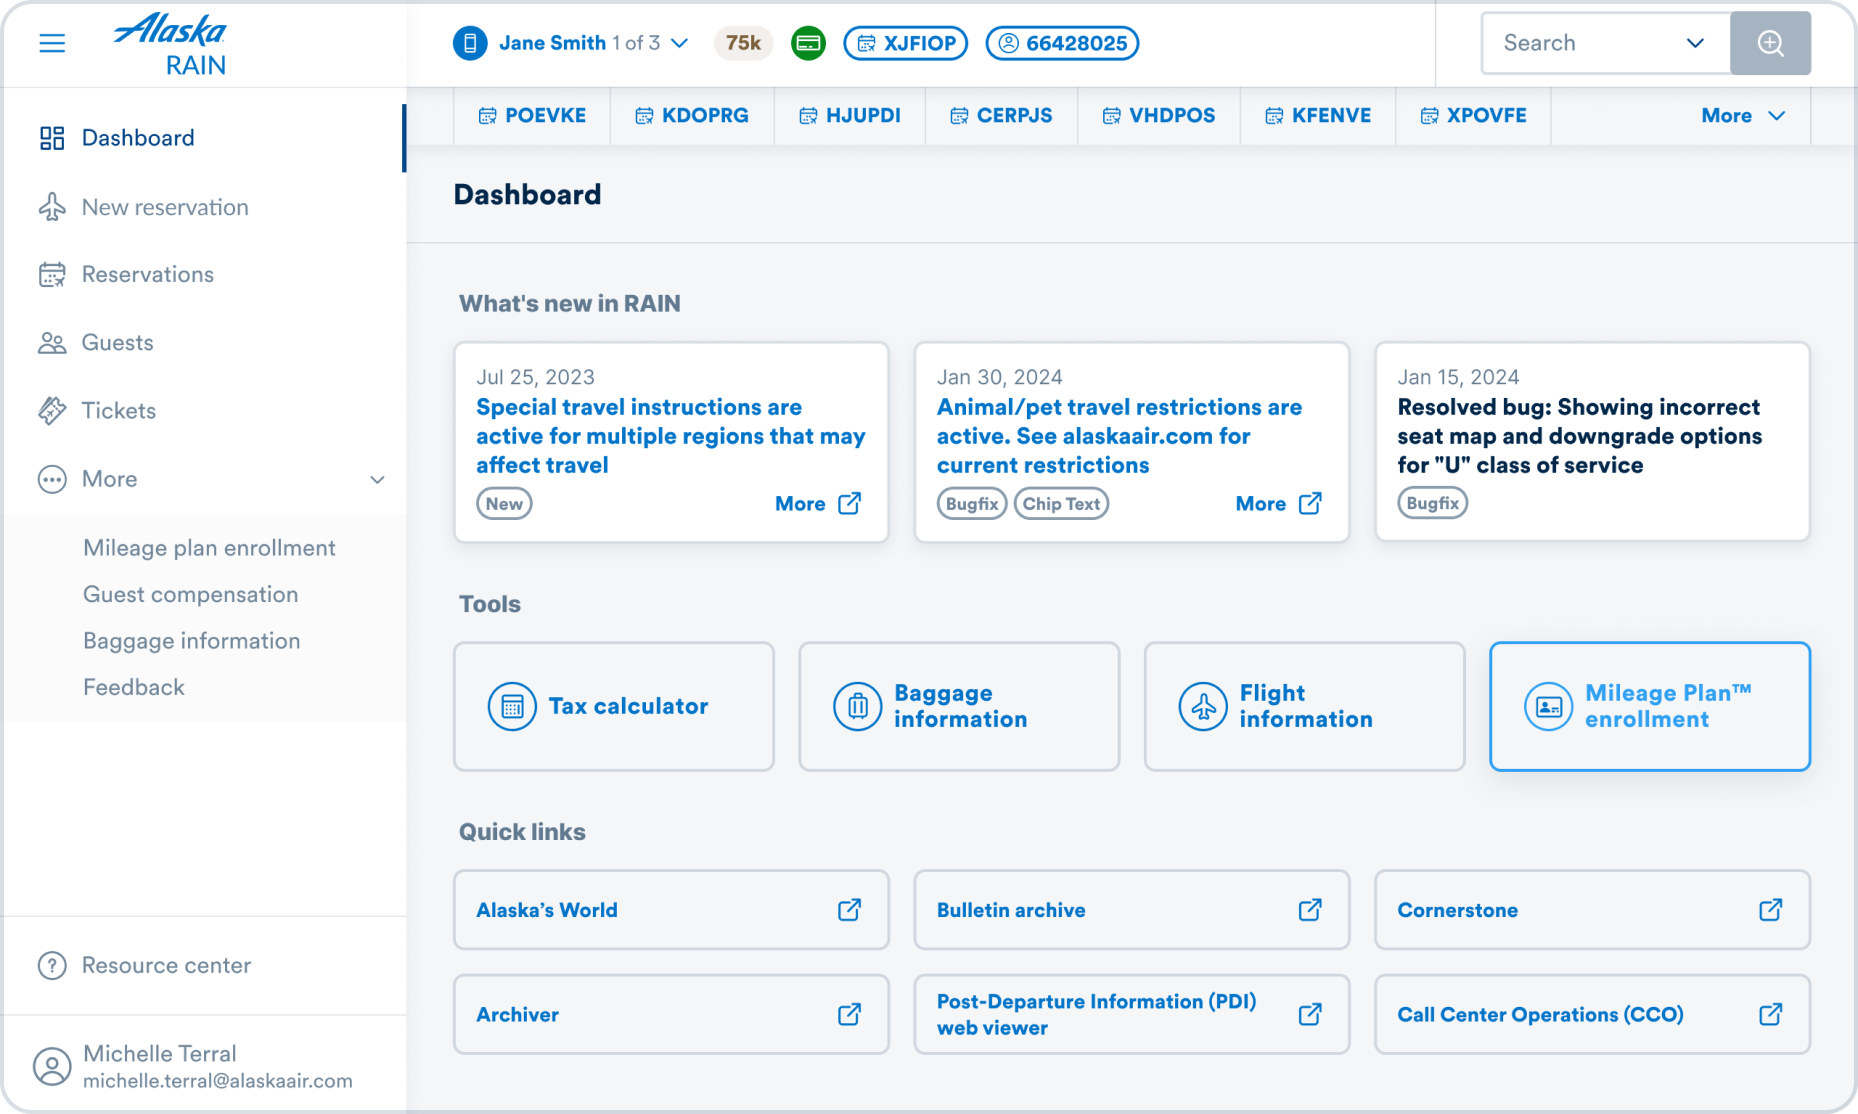Open Baggage information in sidebar submenu
1858x1114 pixels.
[192, 641]
